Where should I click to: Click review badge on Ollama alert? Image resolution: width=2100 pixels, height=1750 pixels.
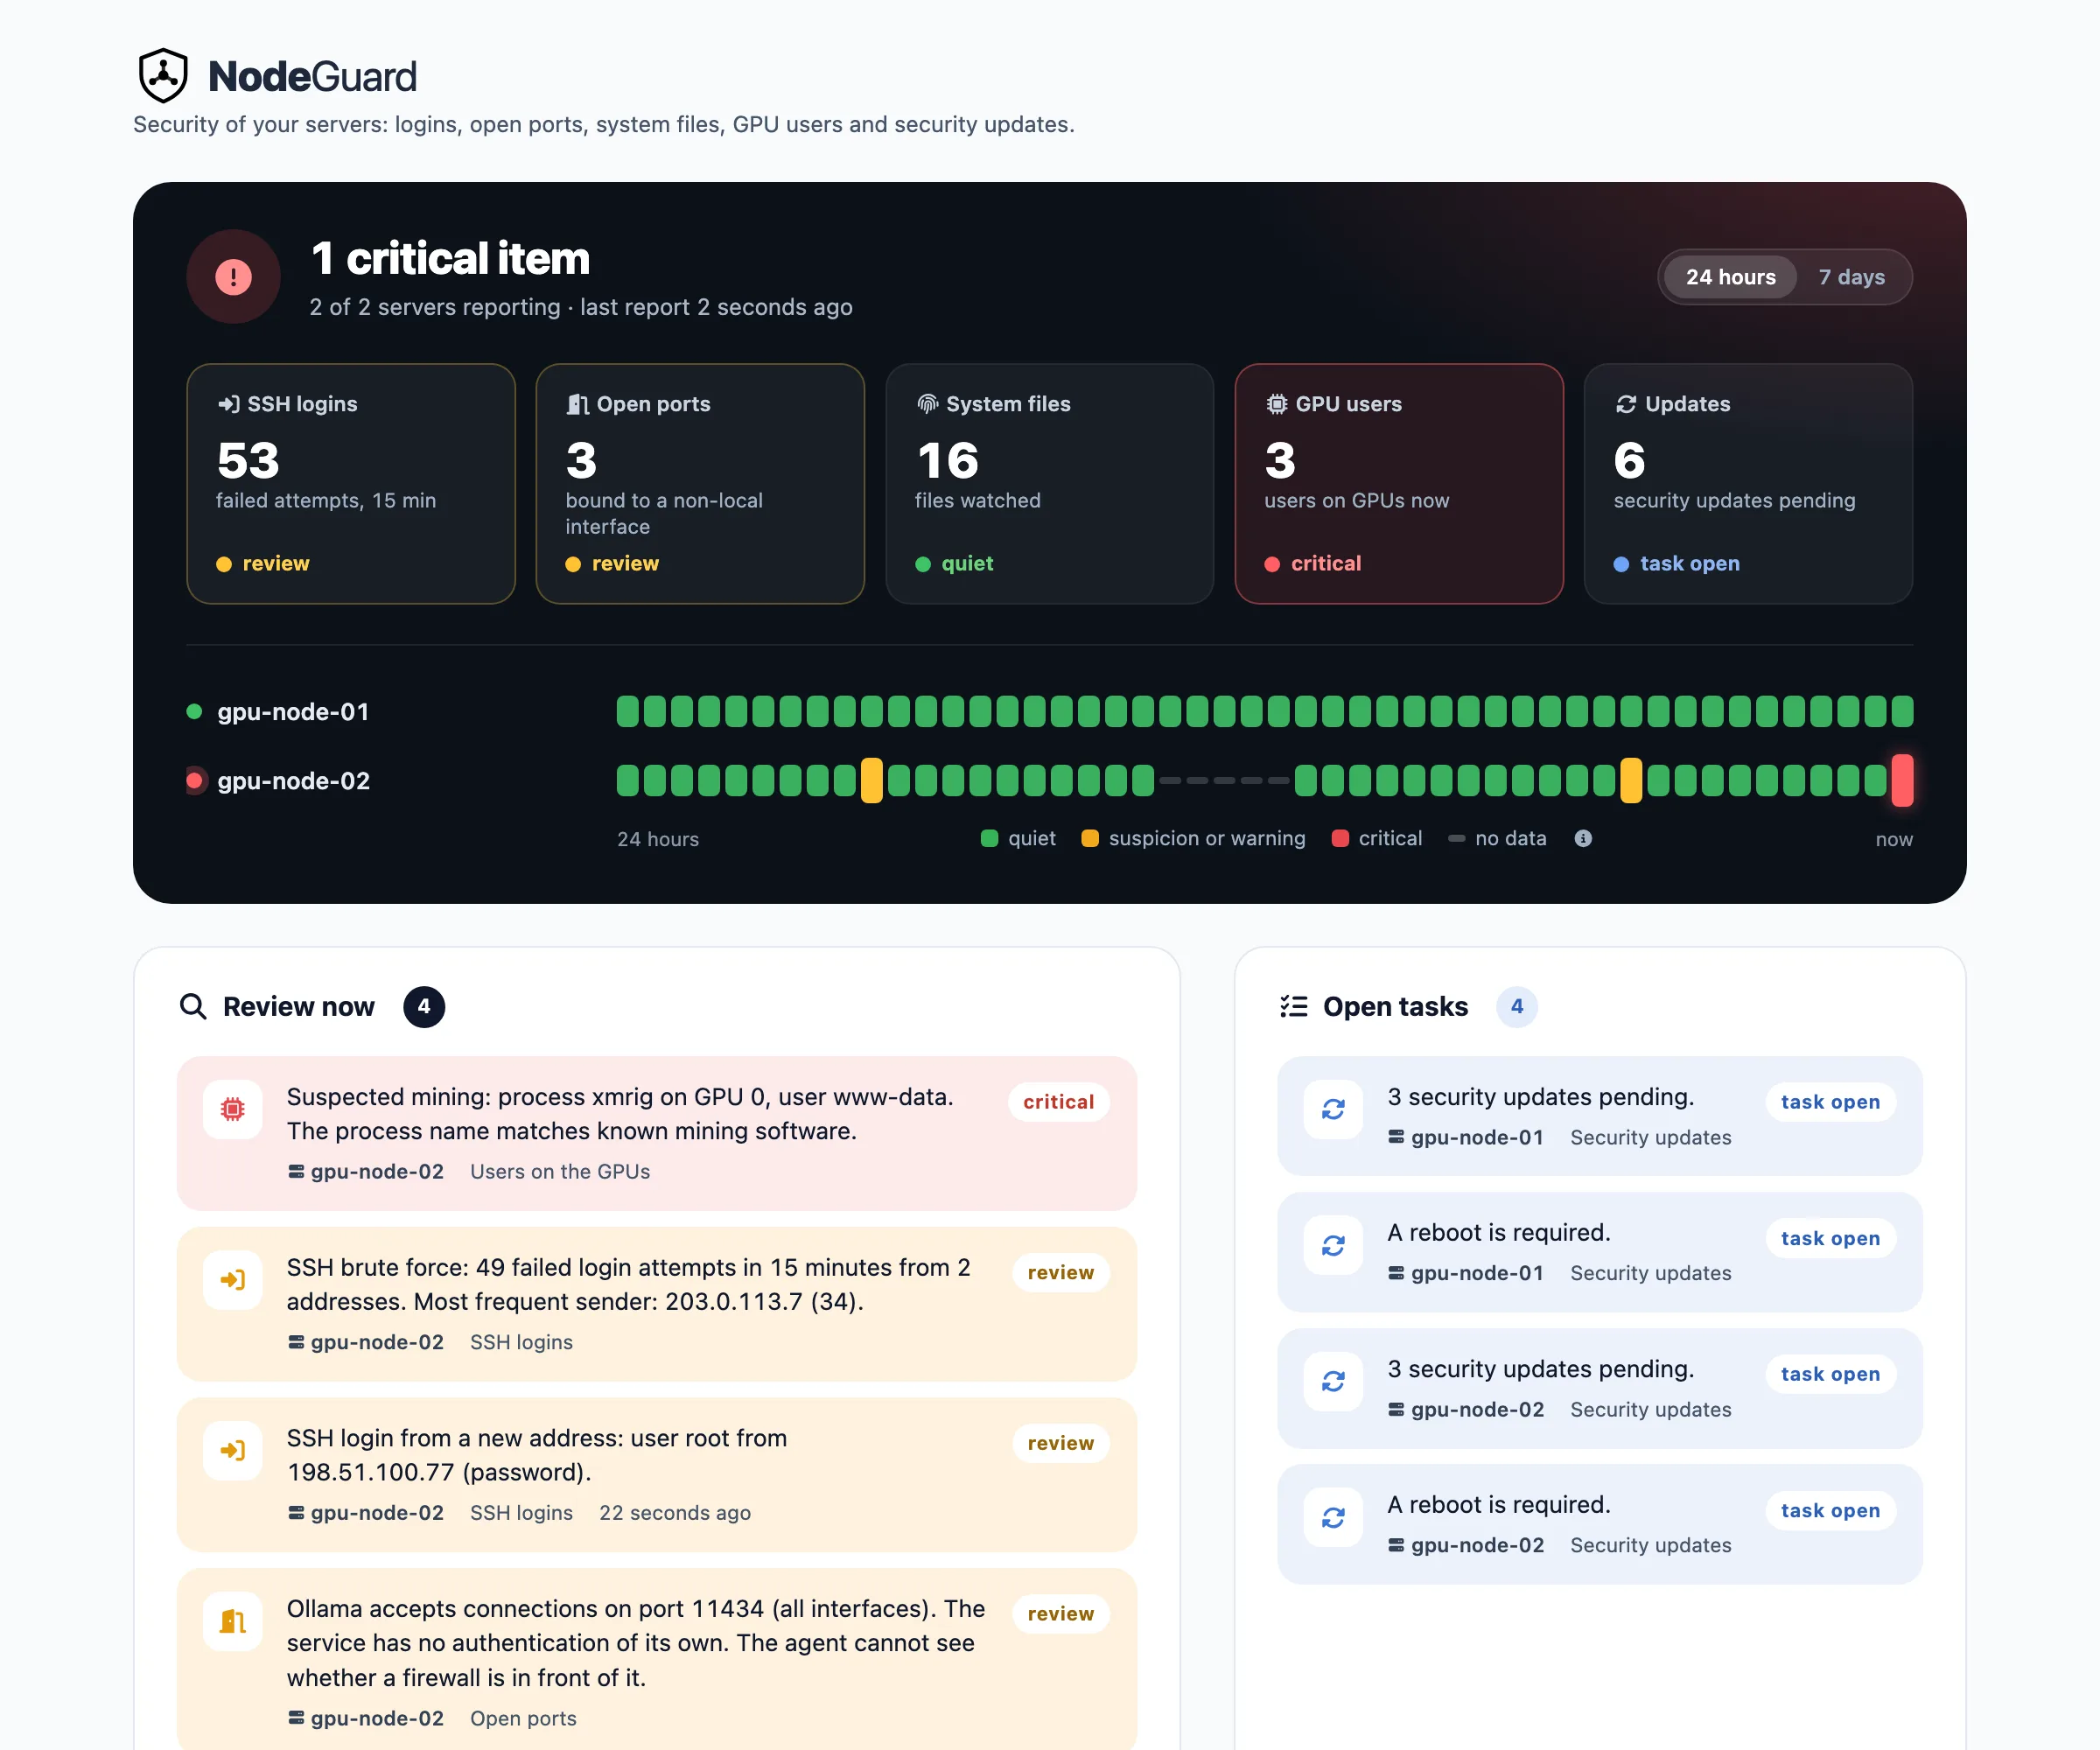(x=1060, y=1615)
